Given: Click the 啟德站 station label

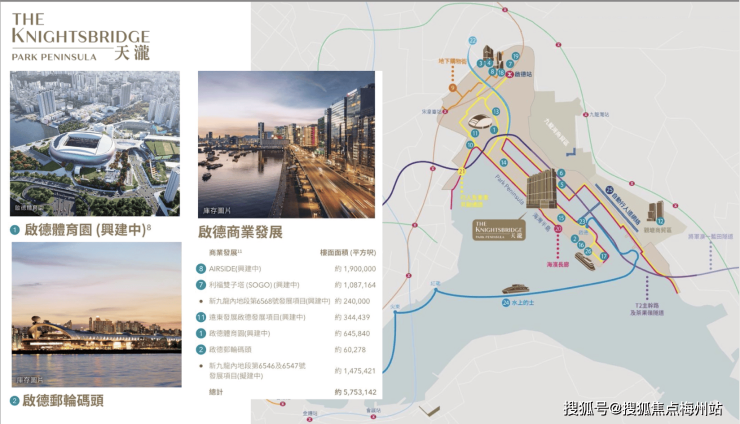Looking at the screenshot, I should [523, 74].
